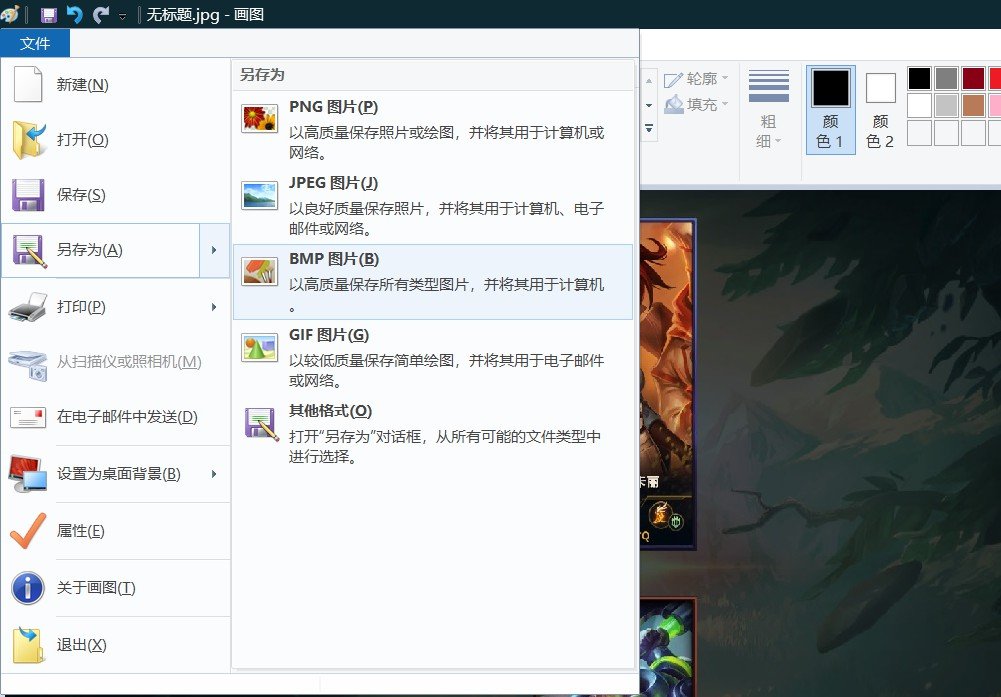This screenshot has height=697, width=1001.
Task: Pick the dark red palette swatch
Action: 974,79
